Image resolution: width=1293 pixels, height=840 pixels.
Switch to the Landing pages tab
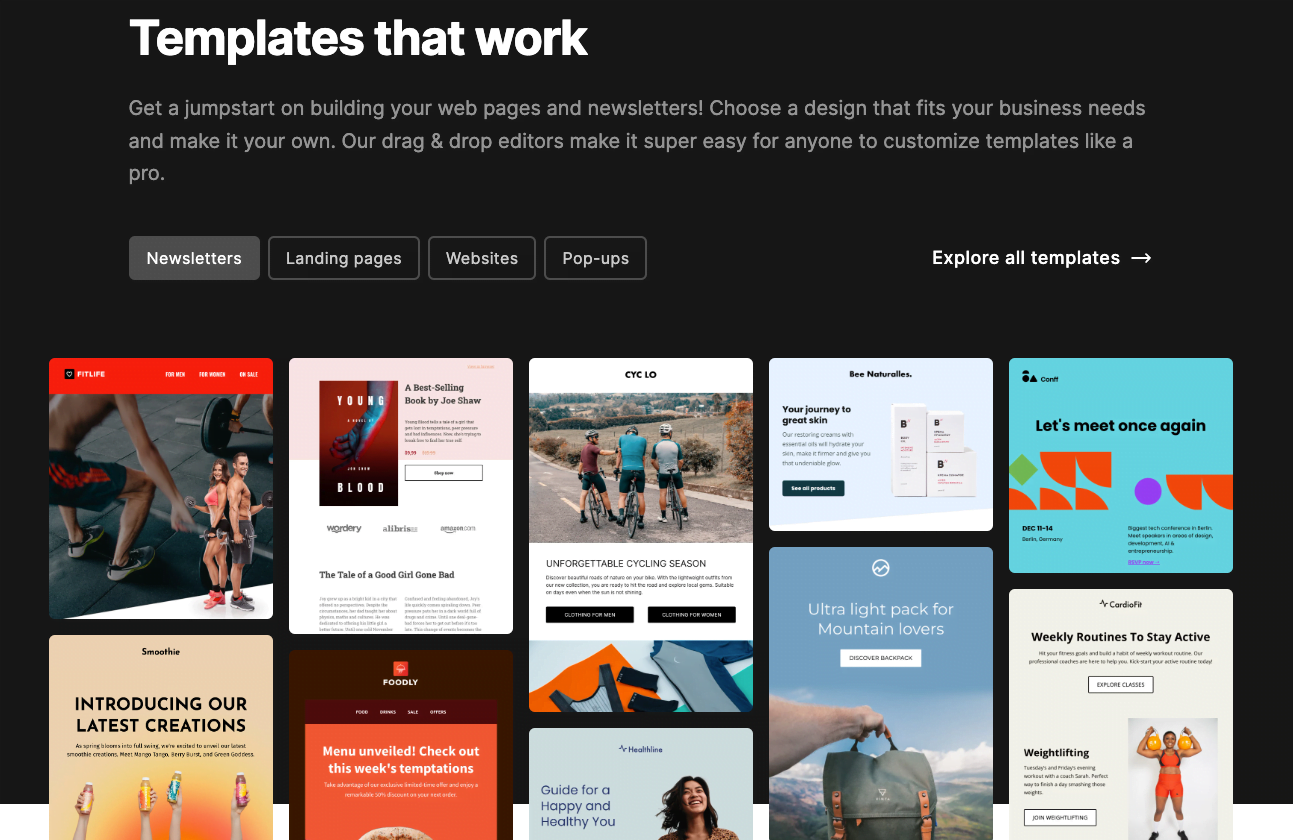(343, 258)
